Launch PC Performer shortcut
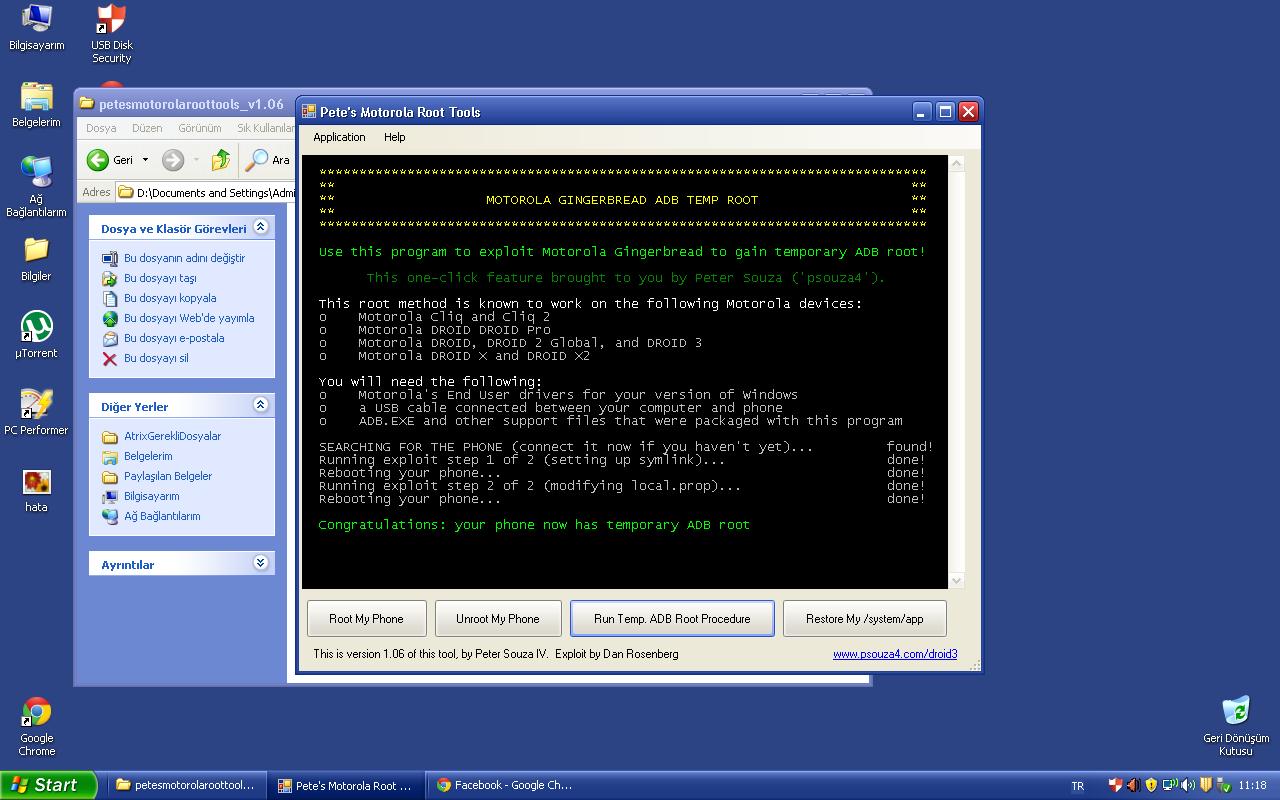Screen dimensions: 1280x800 [36, 412]
